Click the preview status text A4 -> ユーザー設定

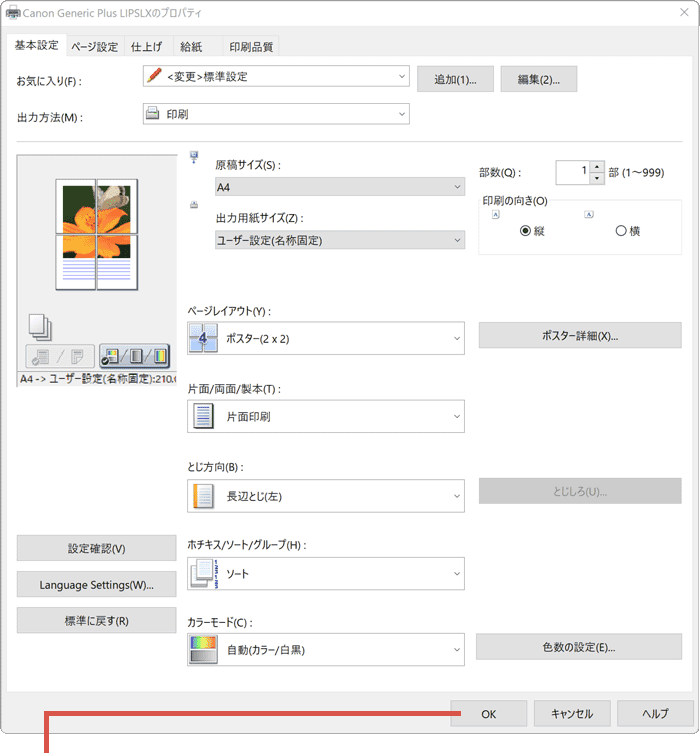97,379
